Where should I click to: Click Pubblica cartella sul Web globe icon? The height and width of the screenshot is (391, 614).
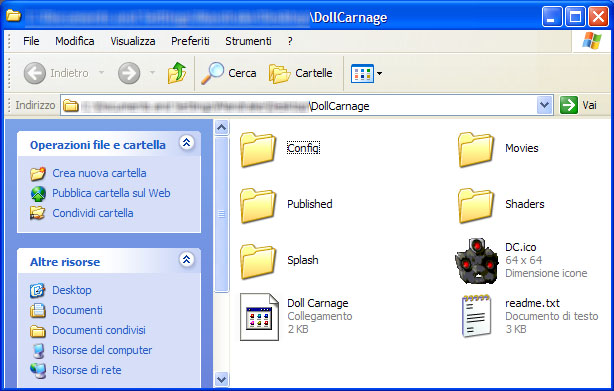coord(38,193)
